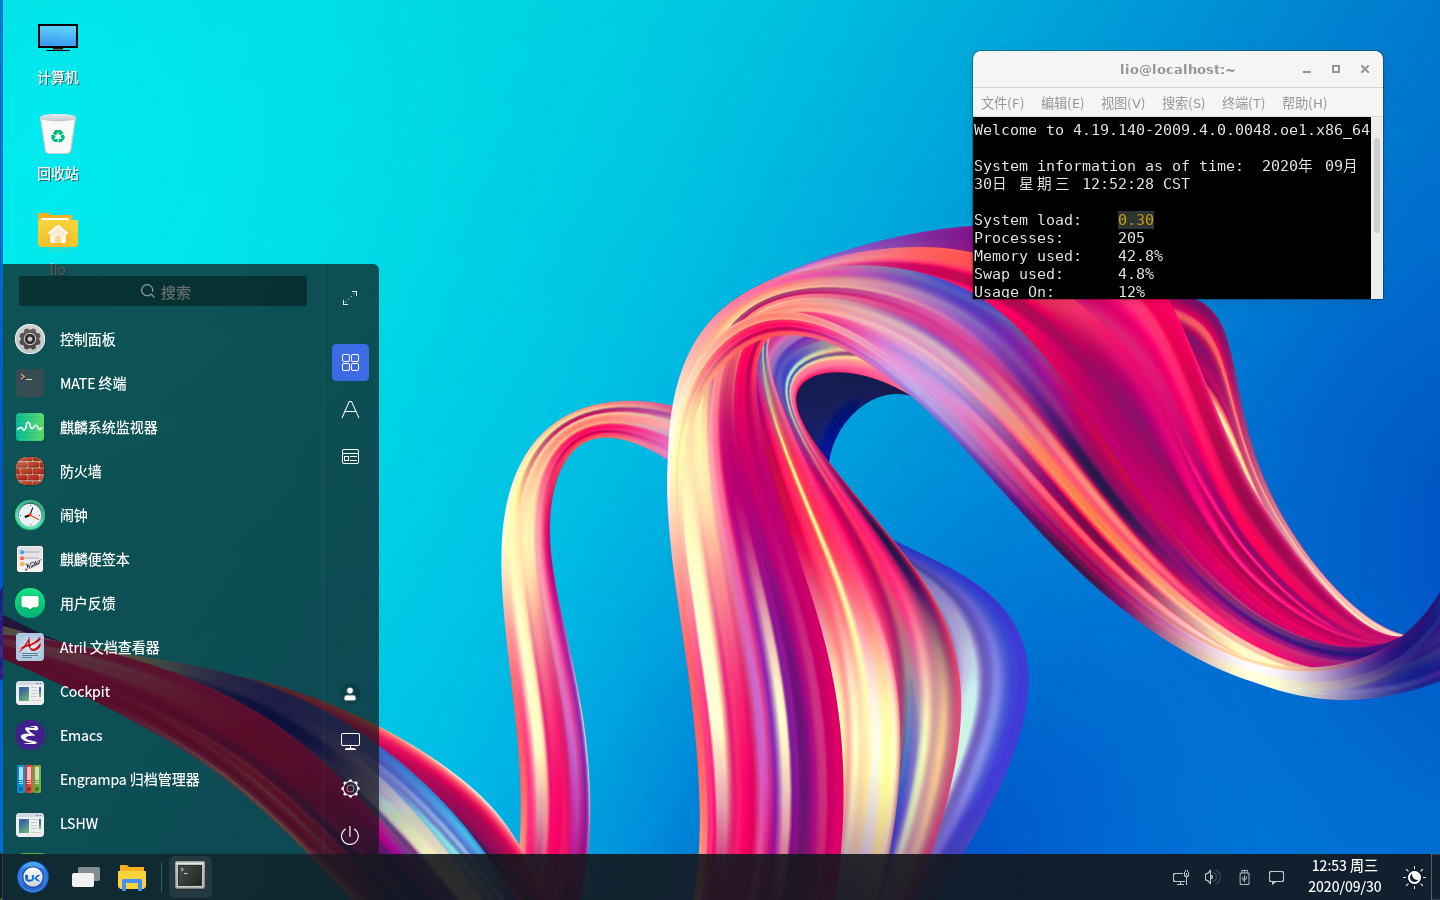Open Engrampa 归档管理器

[x=129, y=780]
